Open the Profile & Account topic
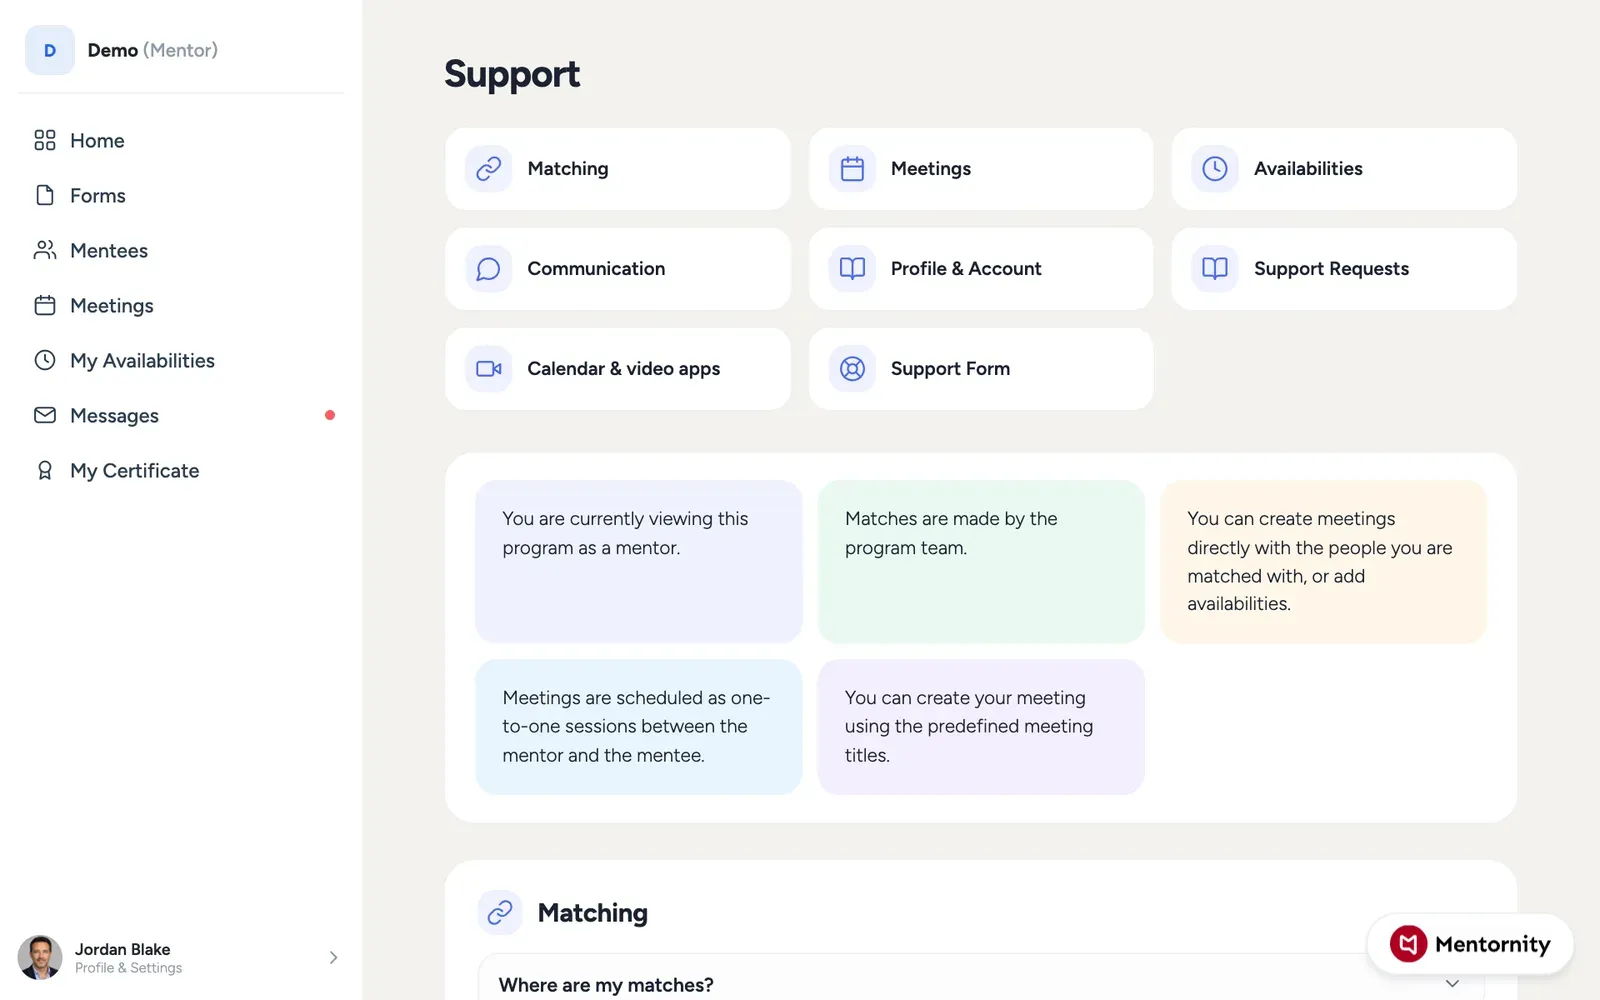 (981, 269)
